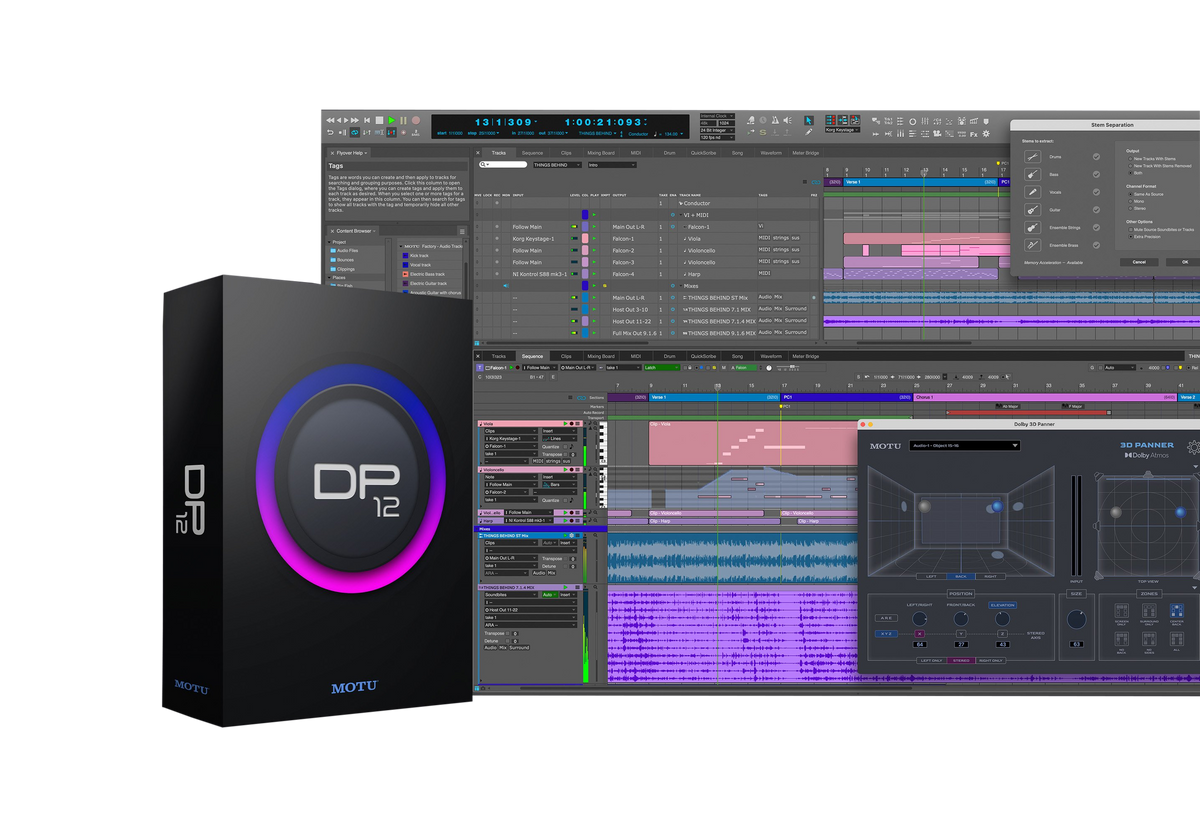Open Korg Keystage input dropdown in toolbar

pos(842,130)
